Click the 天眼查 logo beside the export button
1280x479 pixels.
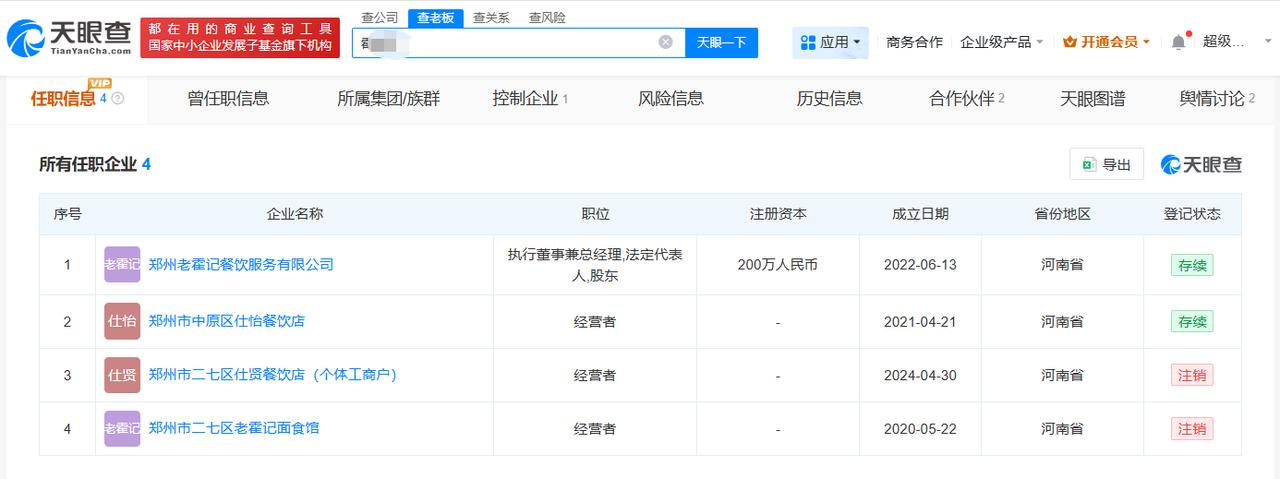pos(1201,165)
